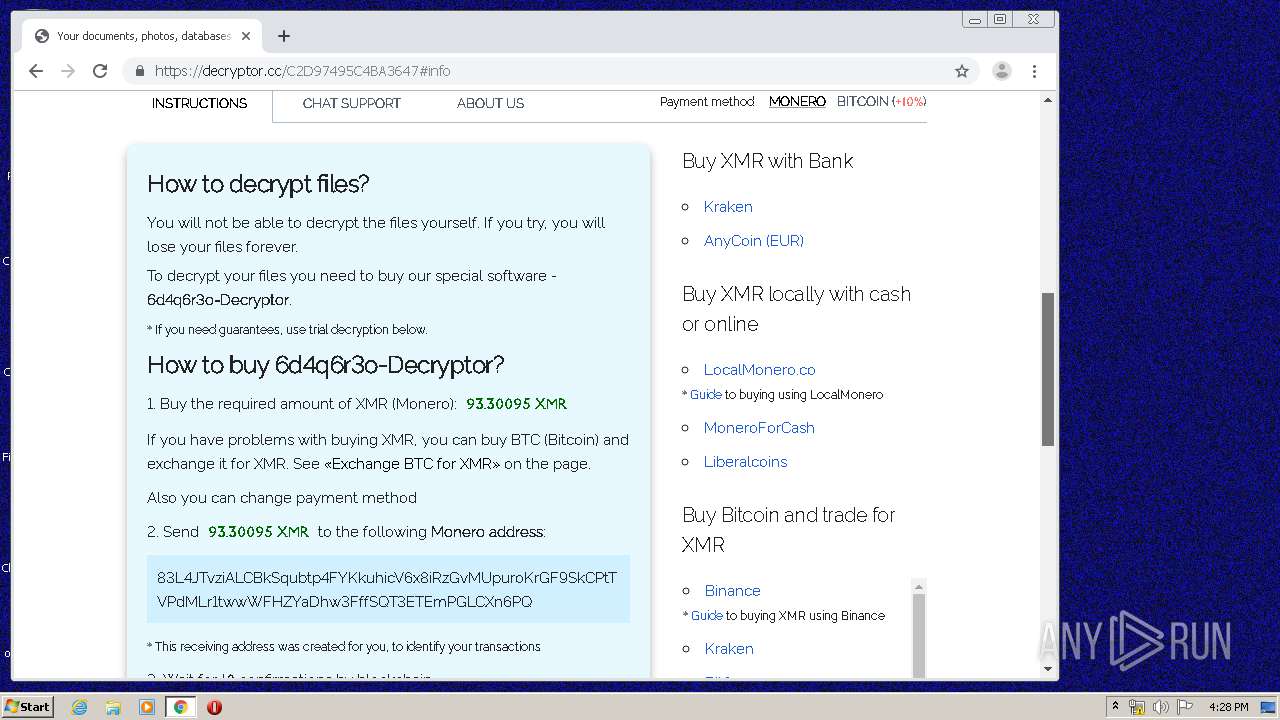Click the page vertical scrollbar thumb
The image size is (1280, 720).
click(x=1048, y=369)
